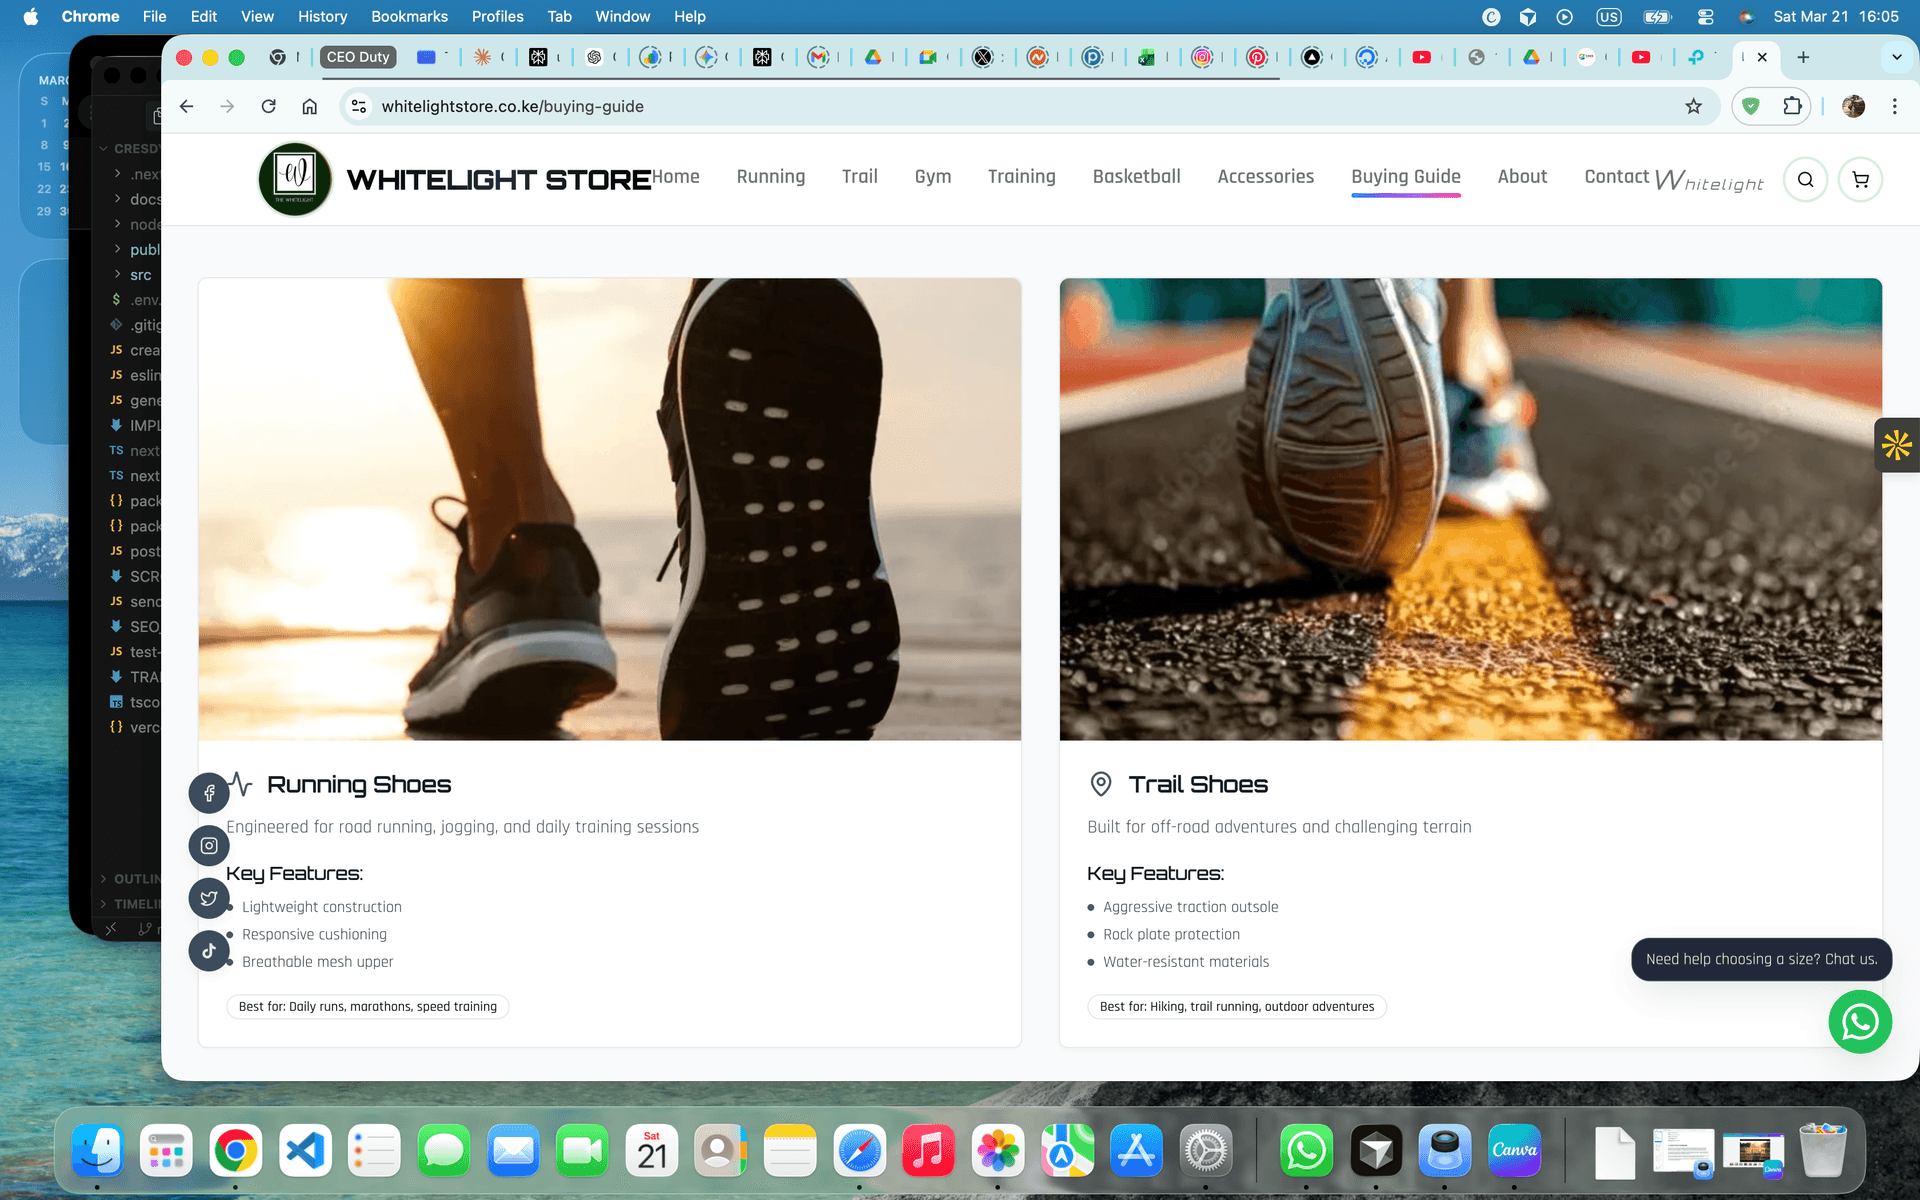The width and height of the screenshot is (1920, 1200).
Task: Click the yellow asterisk side widget
Action: 1897,445
